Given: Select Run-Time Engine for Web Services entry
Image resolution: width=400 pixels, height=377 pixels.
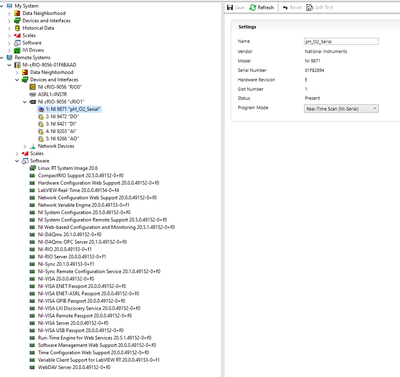Looking at the screenshot, I should point(95,338).
